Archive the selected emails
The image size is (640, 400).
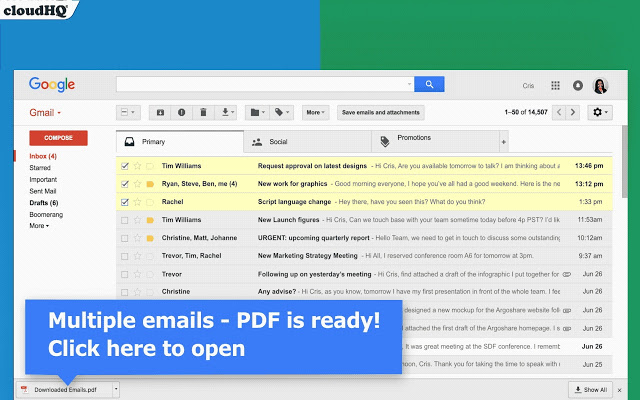click(x=160, y=112)
